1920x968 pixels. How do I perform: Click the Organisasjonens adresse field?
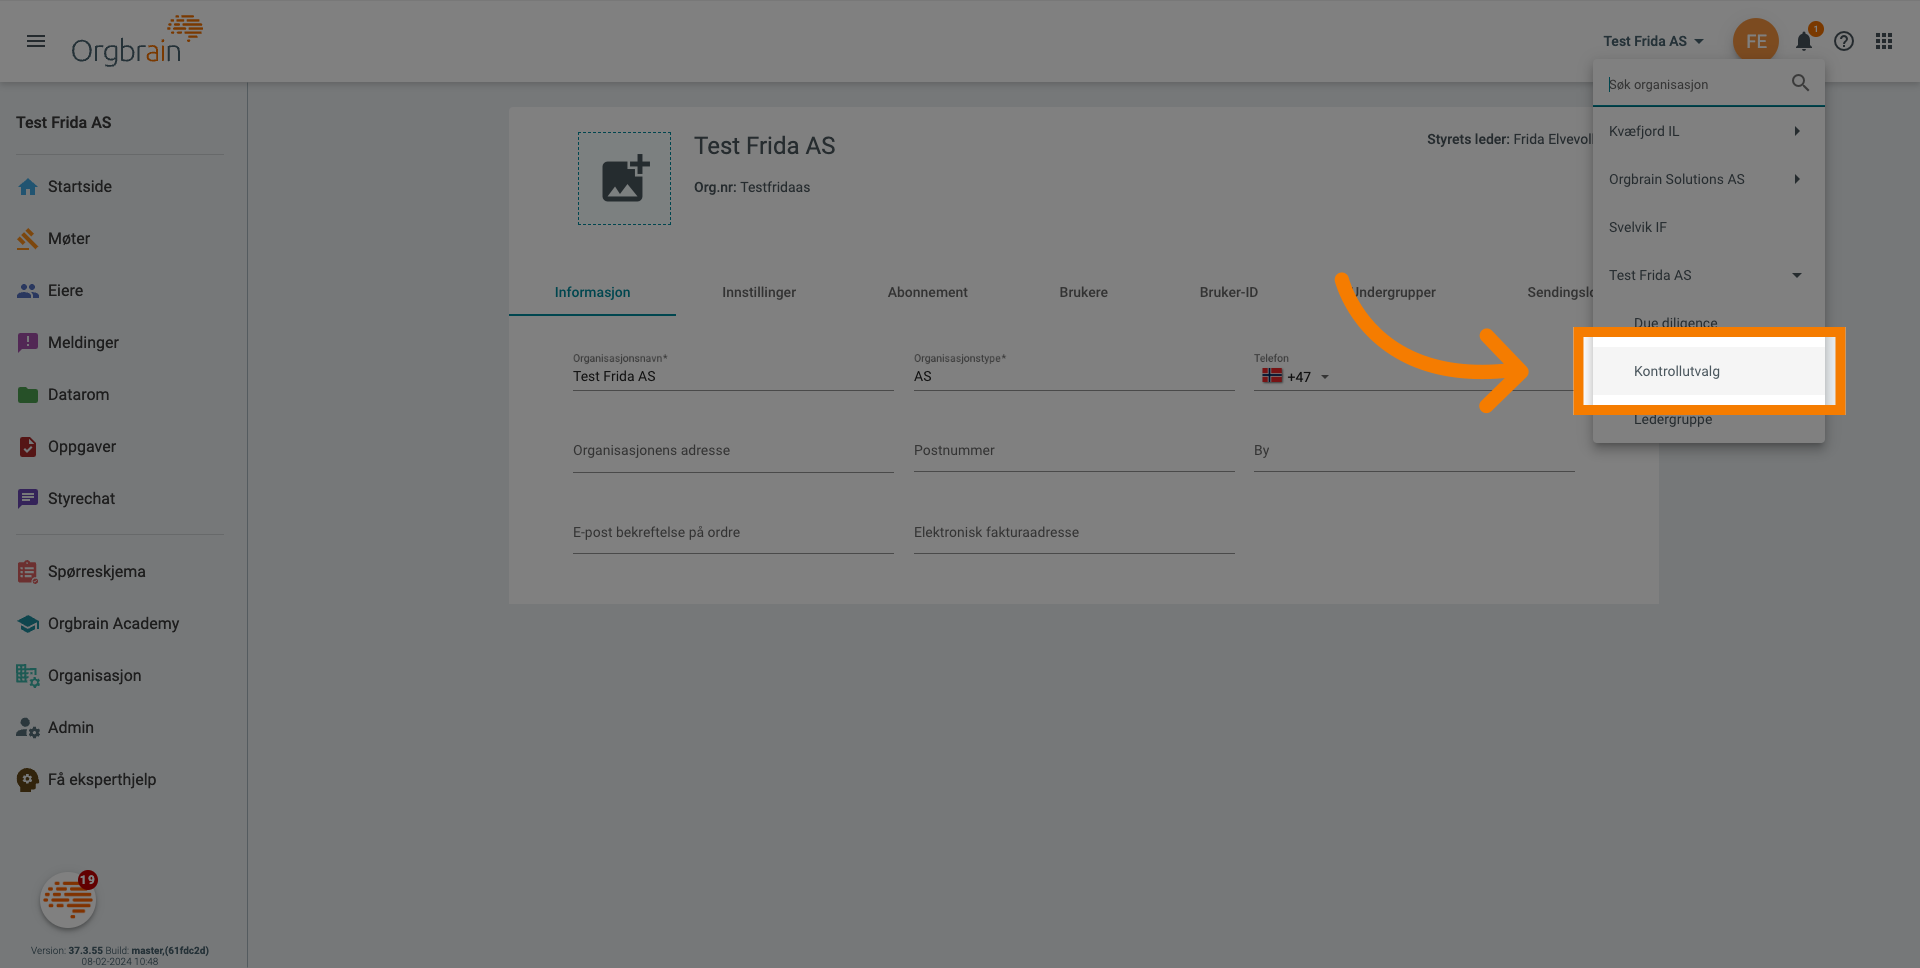pyautogui.click(x=733, y=451)
